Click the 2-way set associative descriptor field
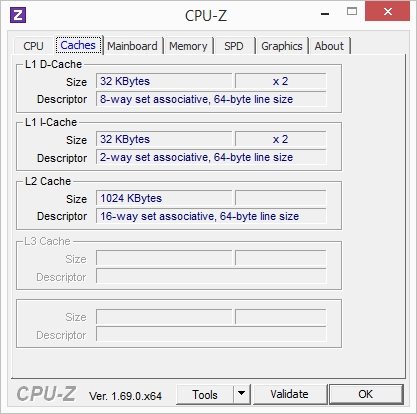The image size is (417, 414). point(211,157)
